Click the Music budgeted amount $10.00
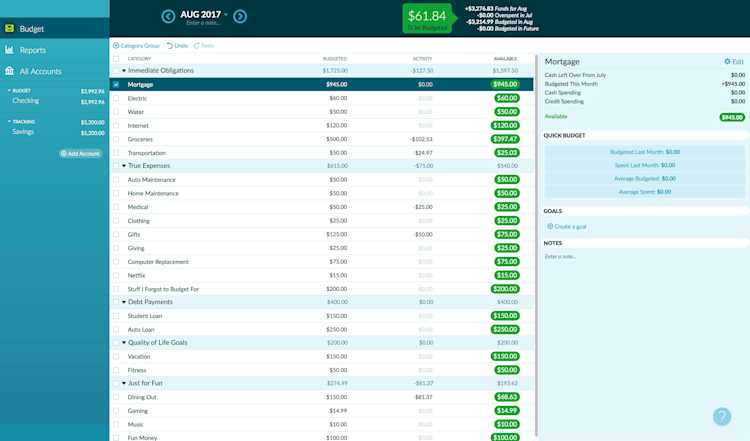Image resolution: width=750 pixels, height=441 pixels. coord(338,424)
